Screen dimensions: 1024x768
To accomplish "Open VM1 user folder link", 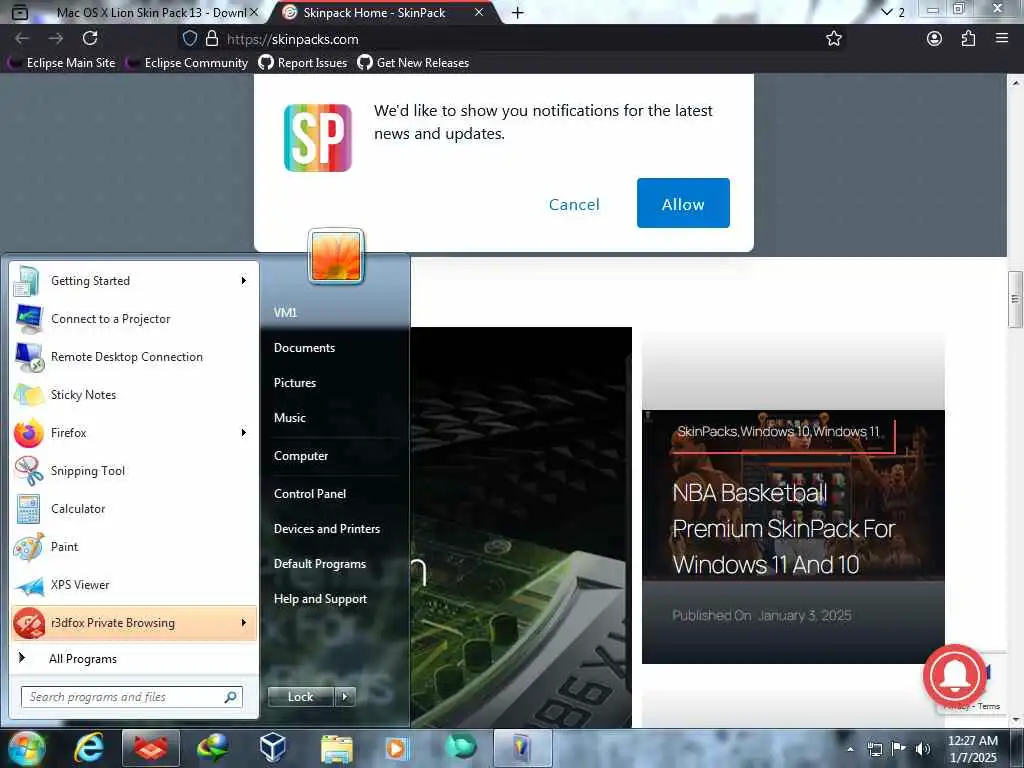I will (x=285, y=313).
